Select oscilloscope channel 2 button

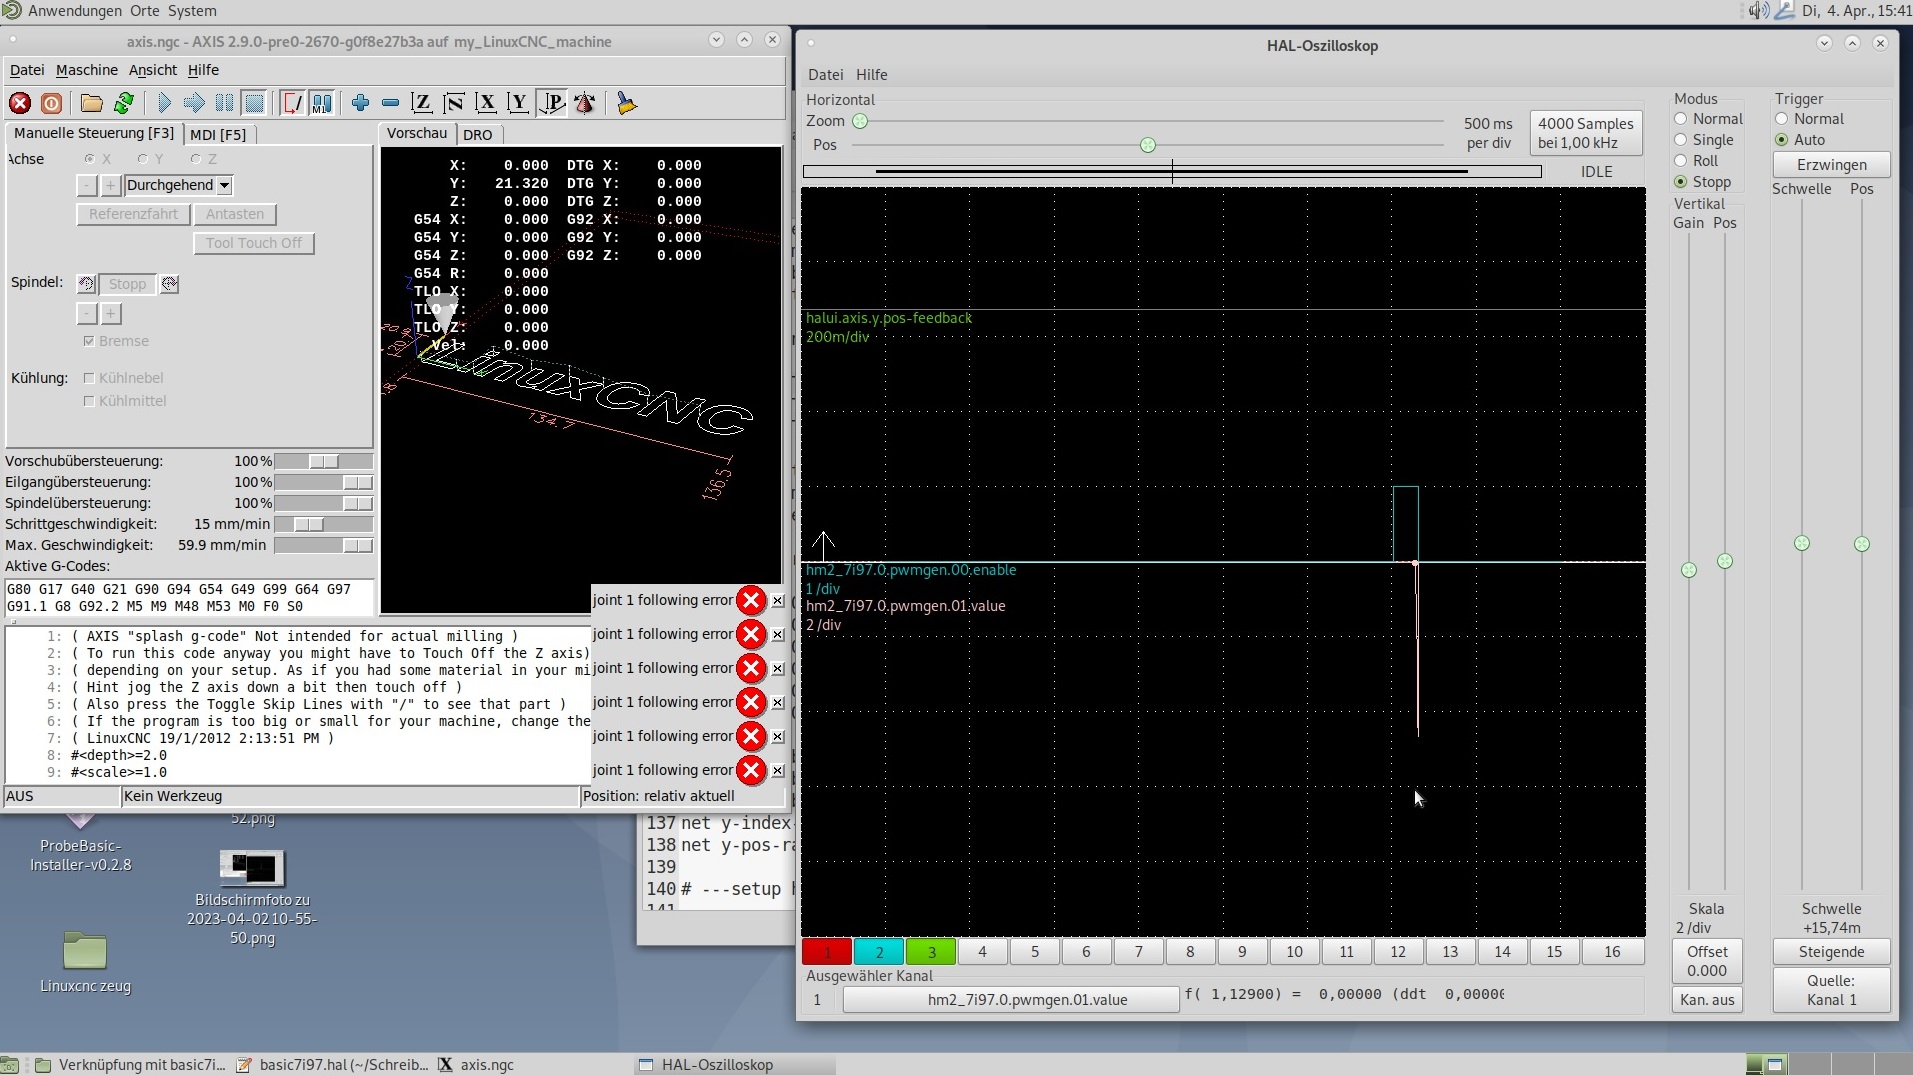pos(879,952)
